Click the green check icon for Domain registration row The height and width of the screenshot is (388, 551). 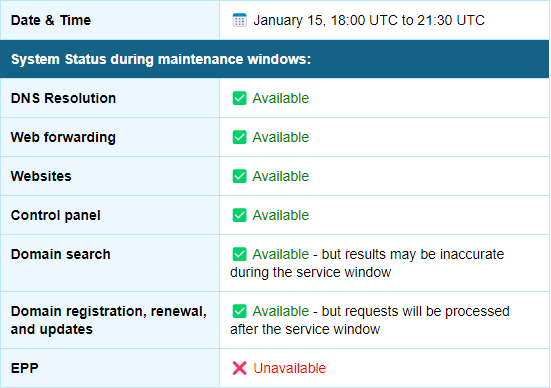(239, 311)
